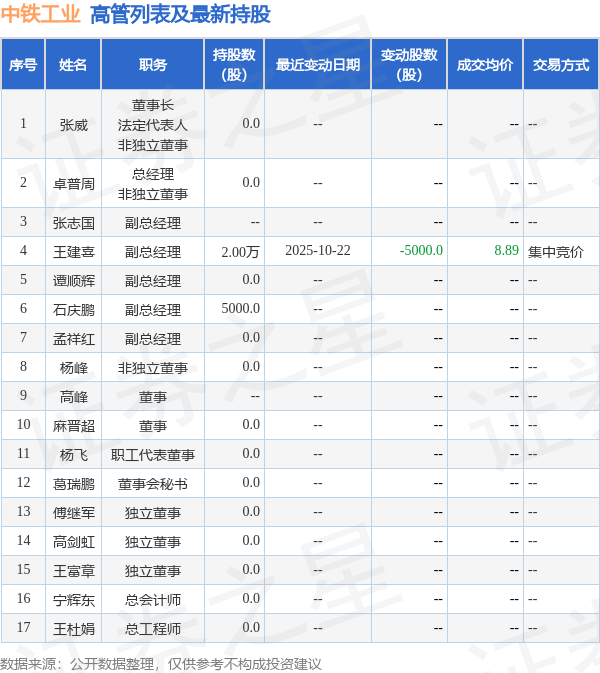Select the name 高峰
This screenshot has height=673, width=600.
(73, 397)
